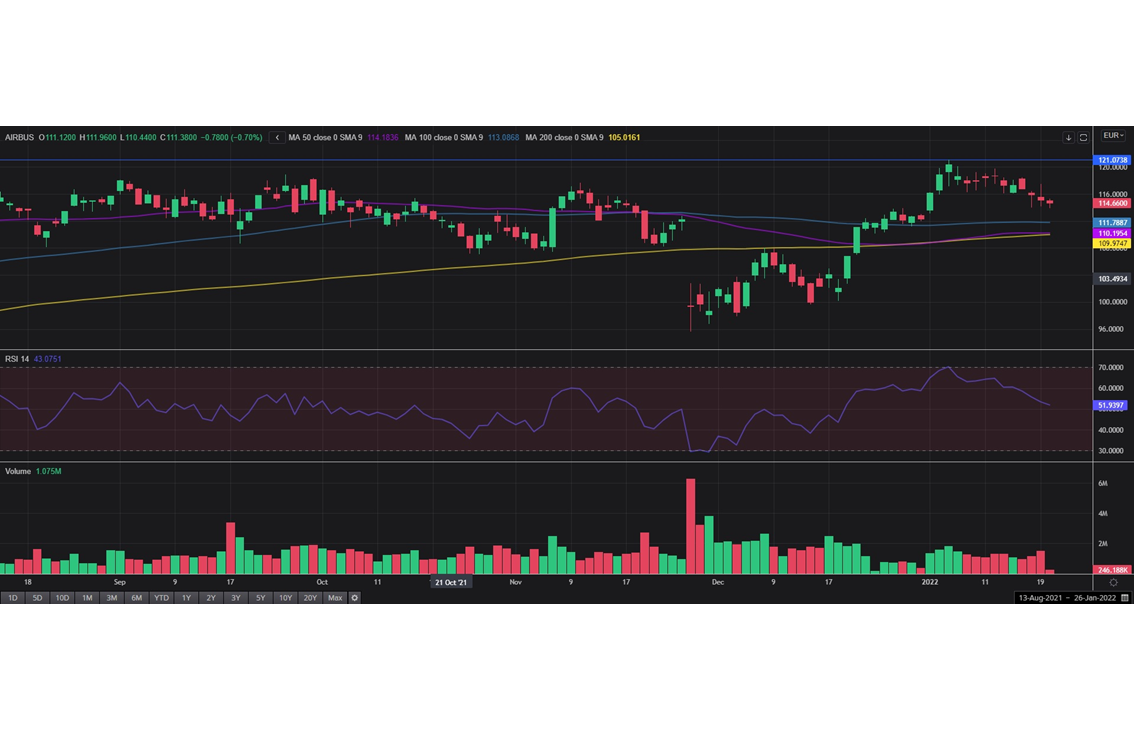Click the download arrow icon above the chart
This screenshot has width=1134, height=731.
1068,137
